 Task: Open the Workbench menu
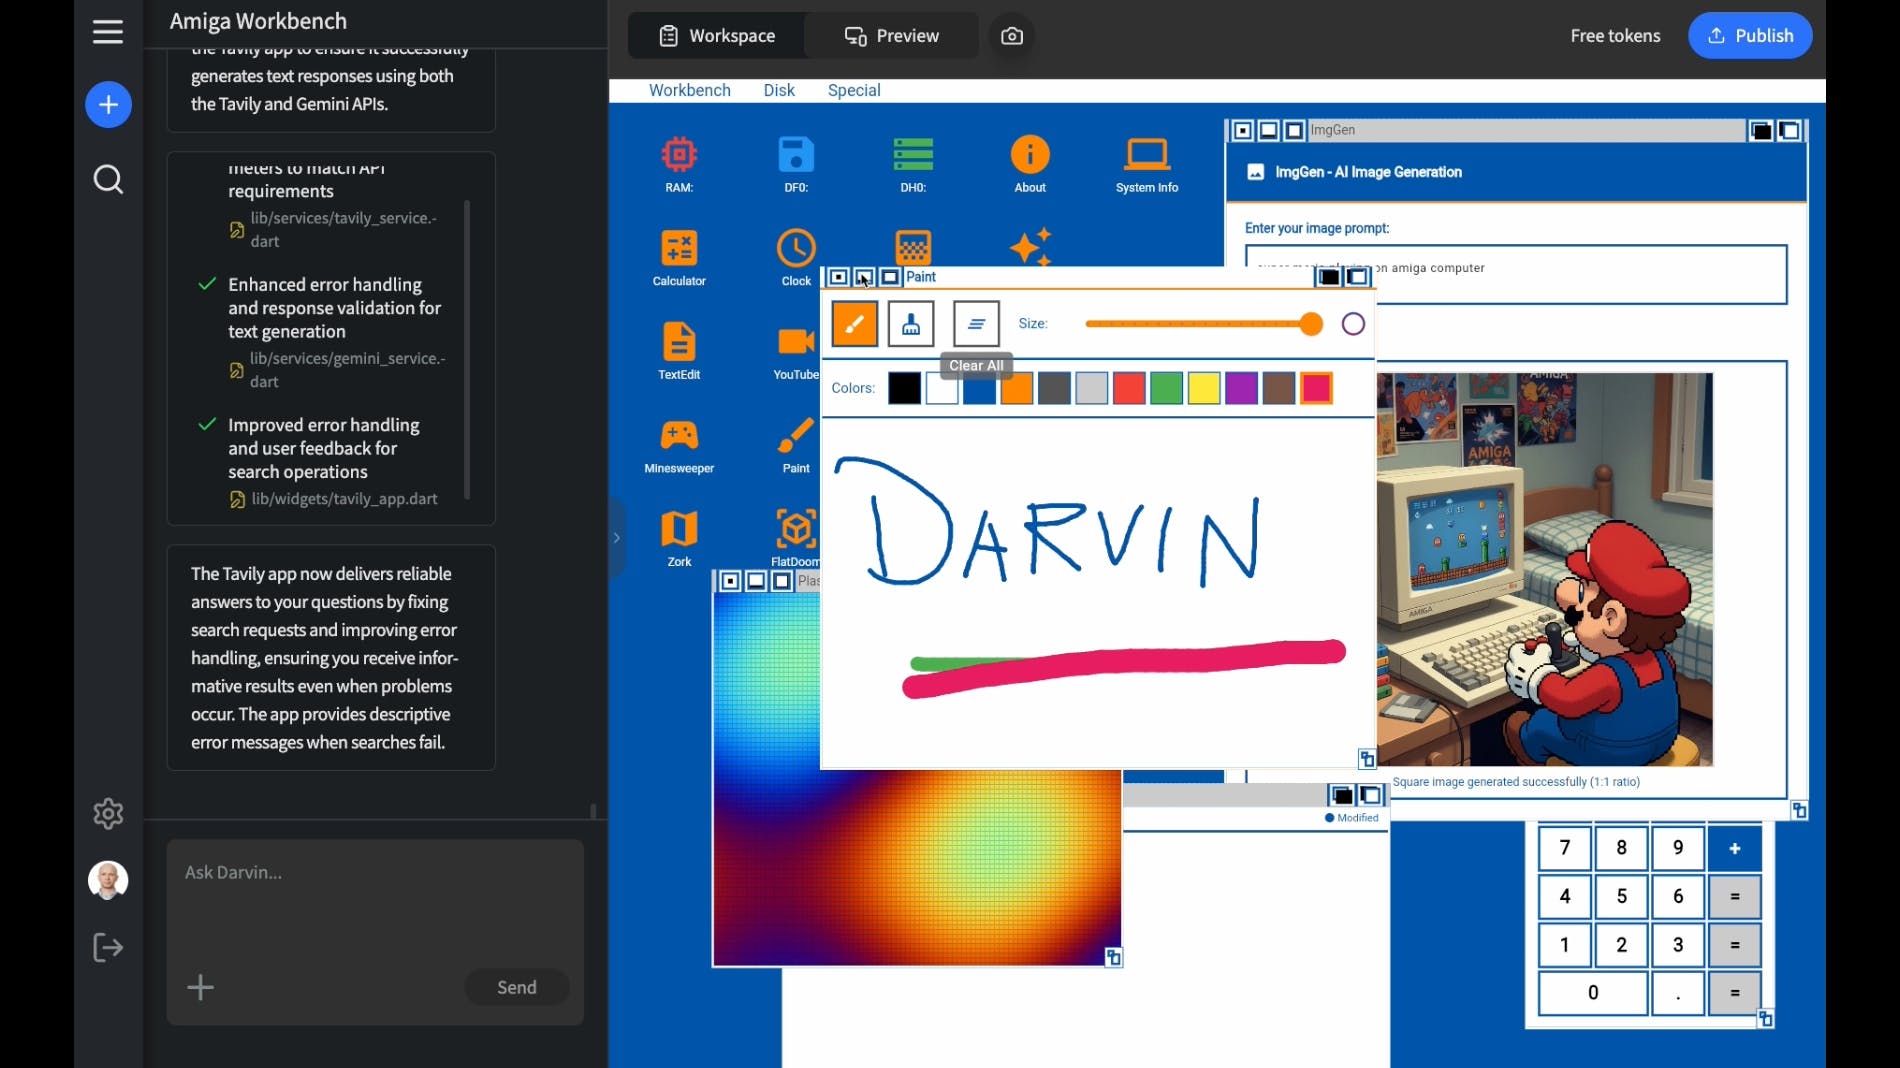point(690,90)
